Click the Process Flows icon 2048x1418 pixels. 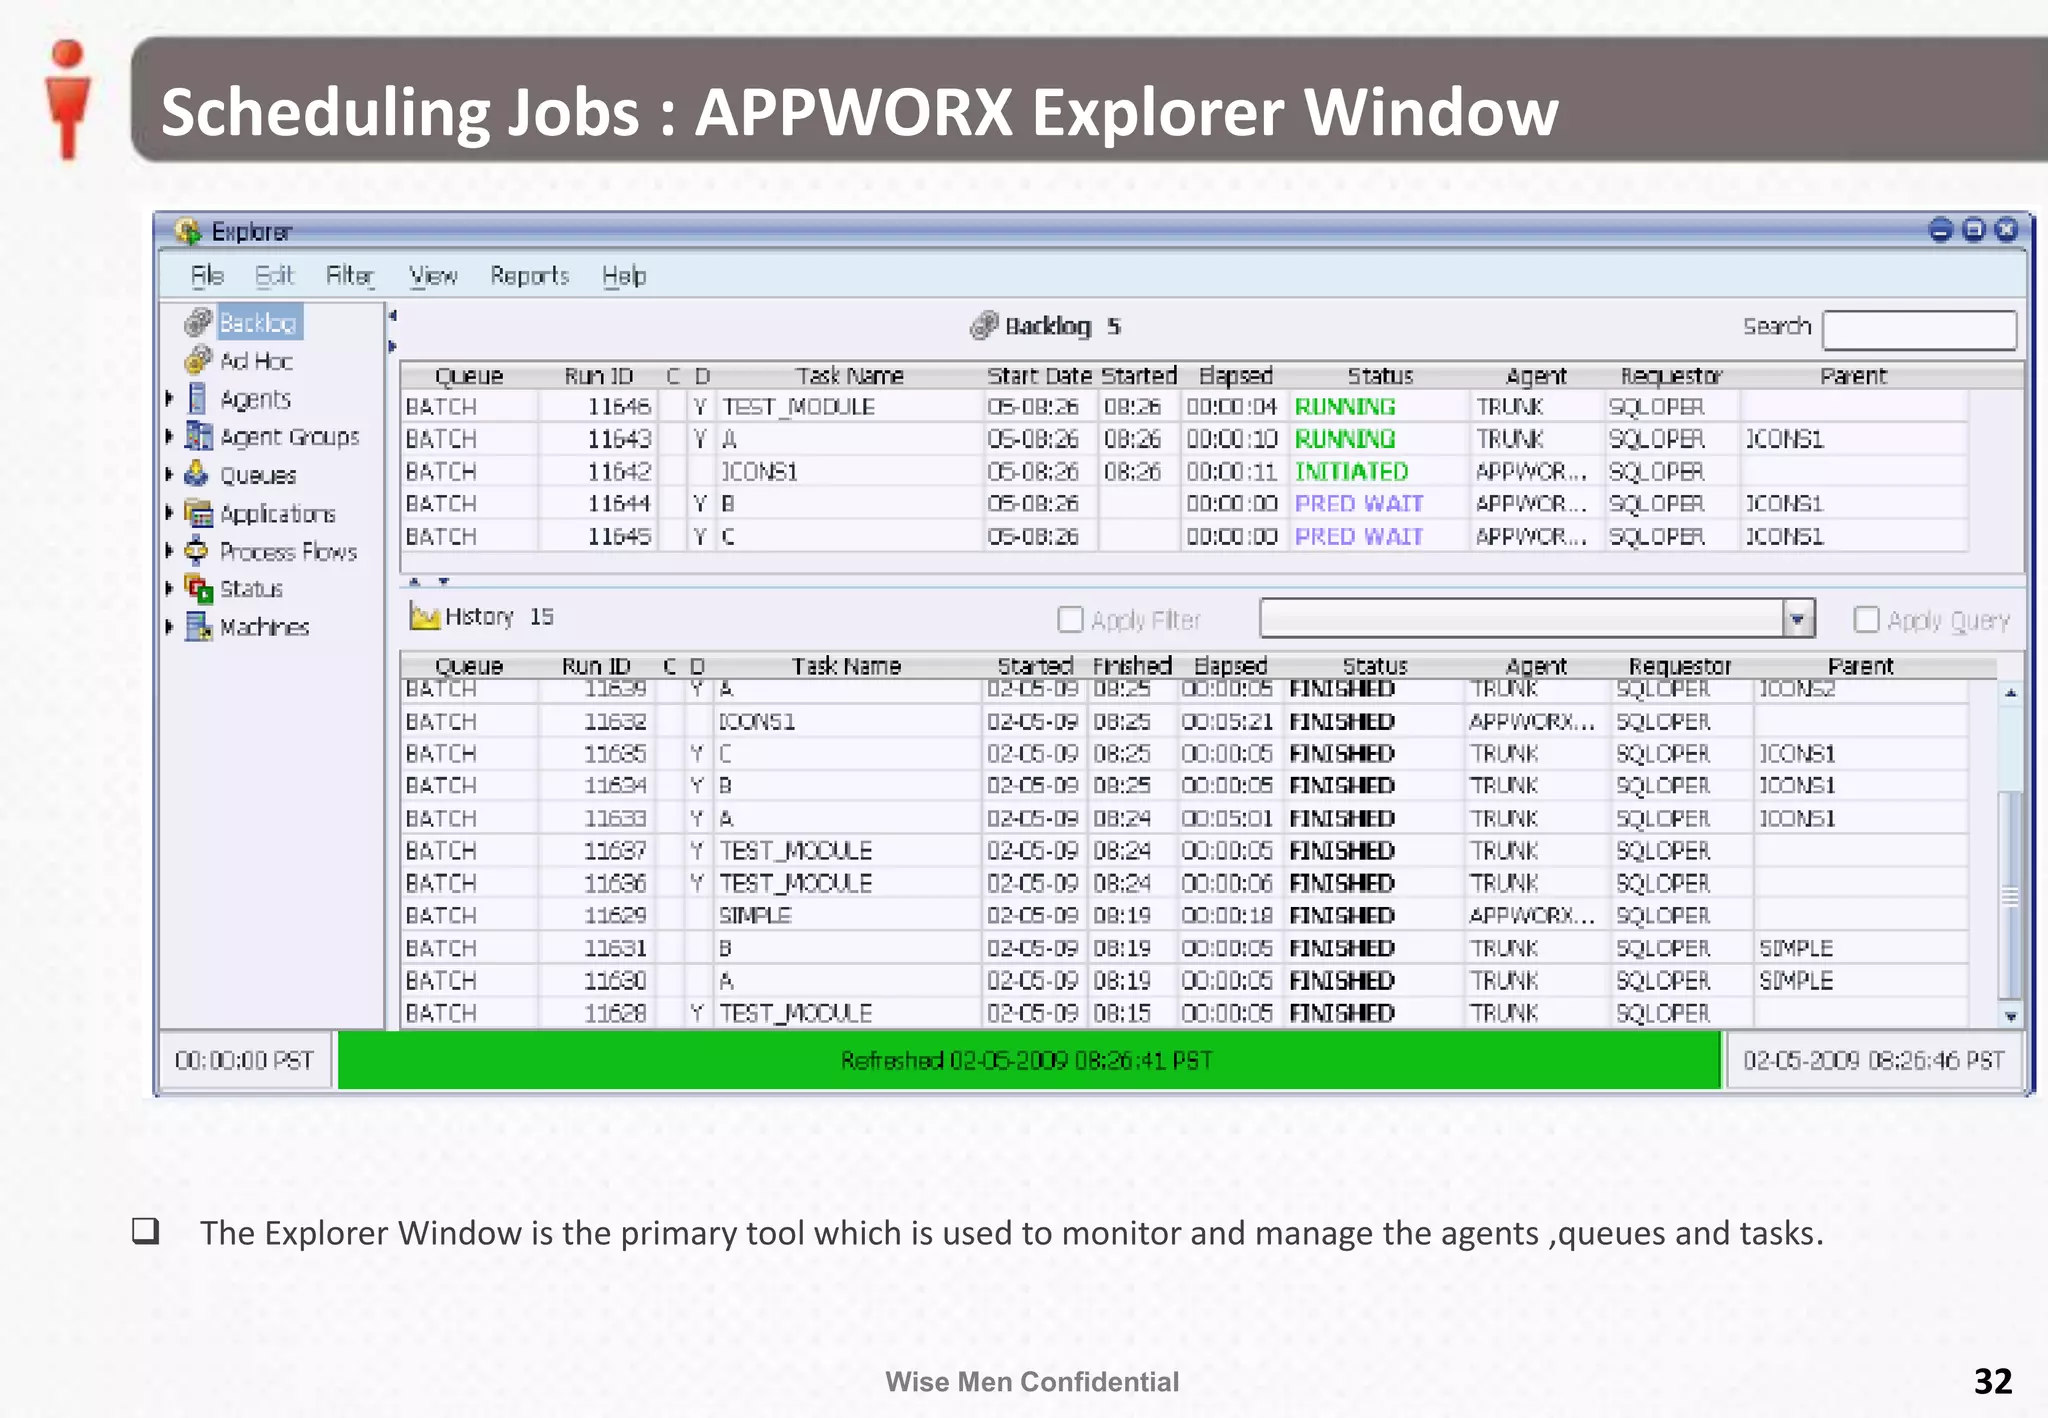click(x=197, y=551)
